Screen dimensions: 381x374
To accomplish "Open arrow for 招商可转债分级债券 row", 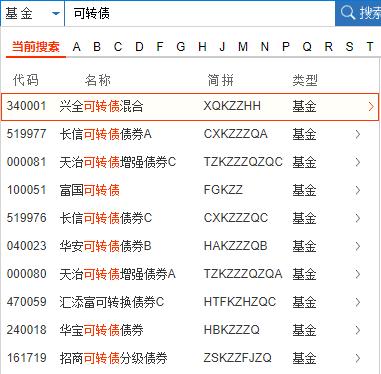I will coord(358,358).
